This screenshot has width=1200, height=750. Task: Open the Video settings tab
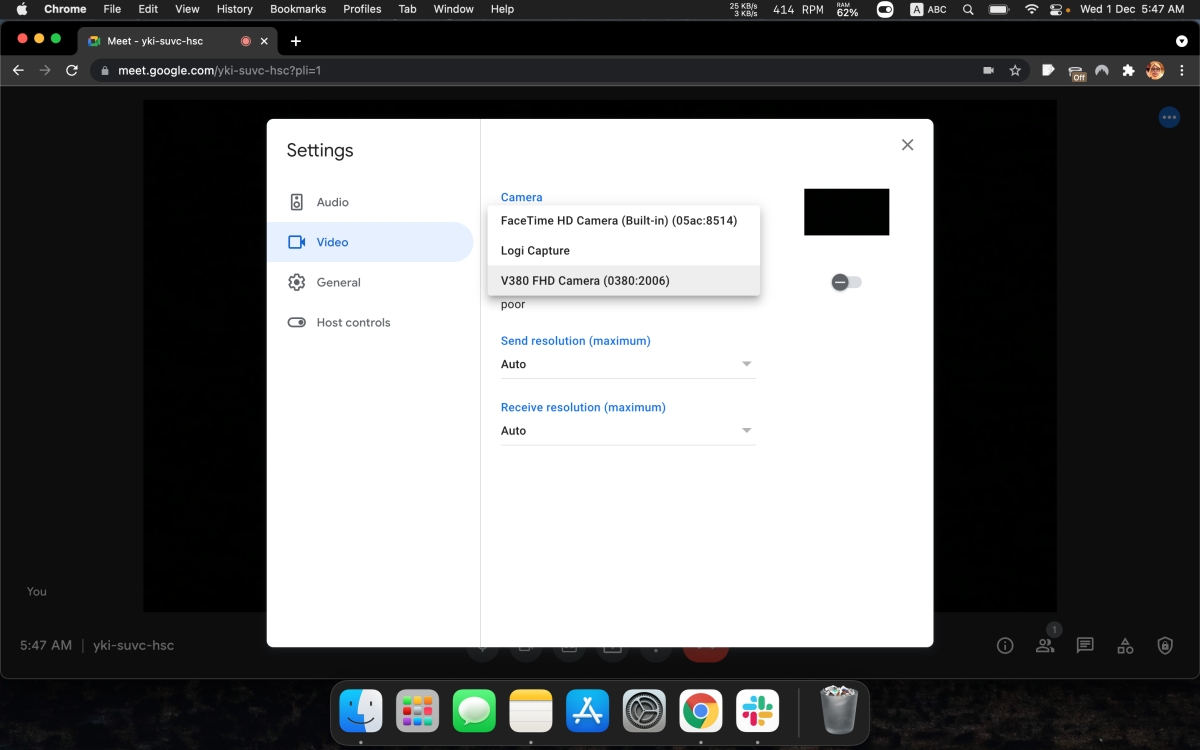tap(370, 242)
